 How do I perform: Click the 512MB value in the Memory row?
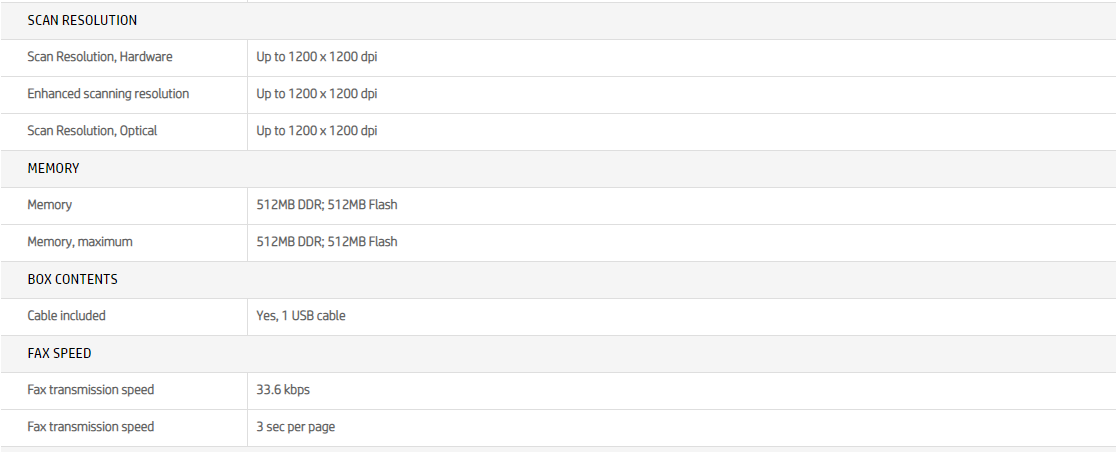(326, 205)
